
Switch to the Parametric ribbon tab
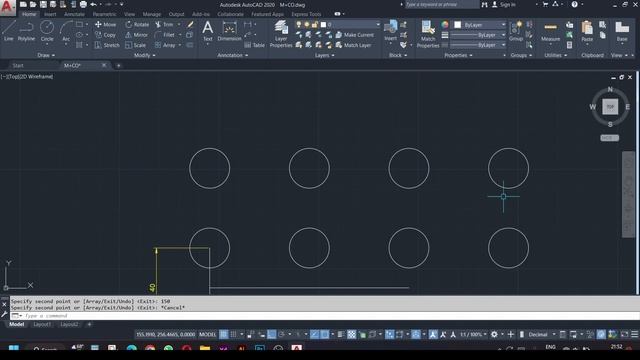[104, 14]
